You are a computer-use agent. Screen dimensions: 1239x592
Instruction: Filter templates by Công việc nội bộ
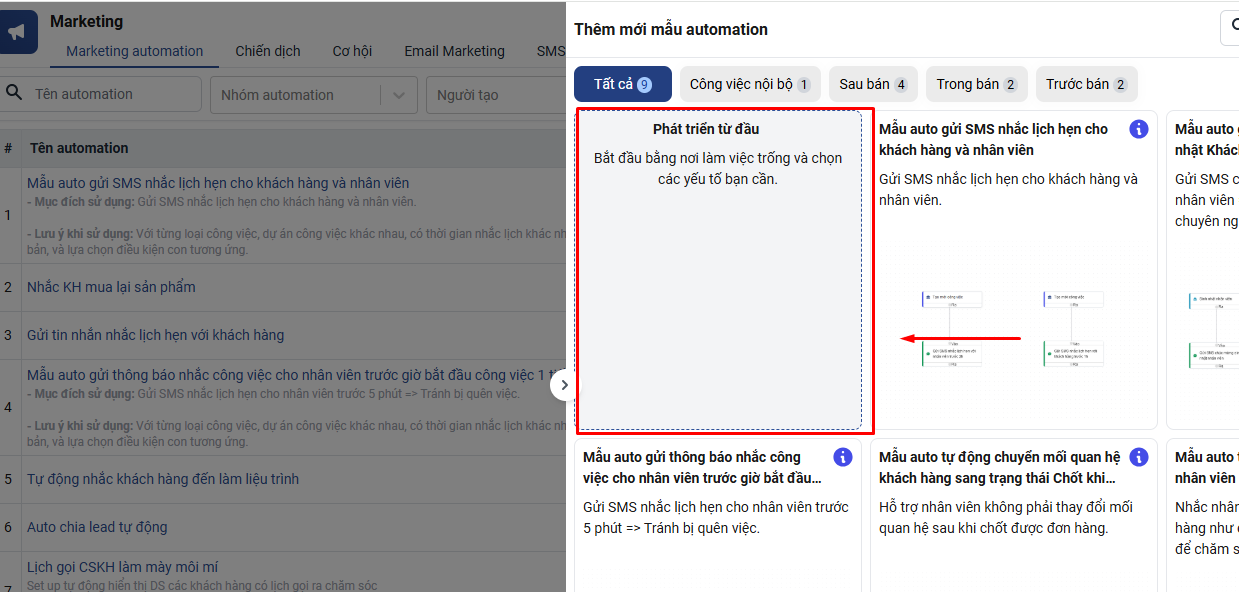(749, 84)
